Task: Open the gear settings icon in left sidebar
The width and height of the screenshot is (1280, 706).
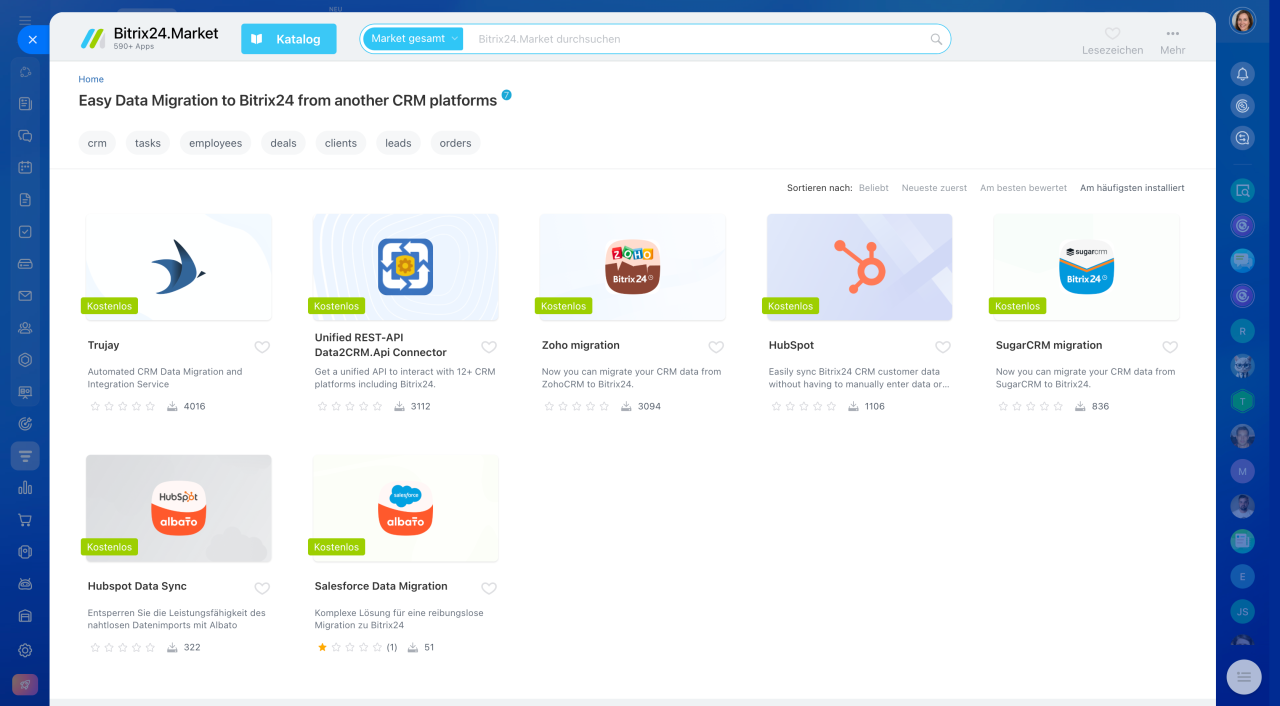Action: [x=25, y=650]
